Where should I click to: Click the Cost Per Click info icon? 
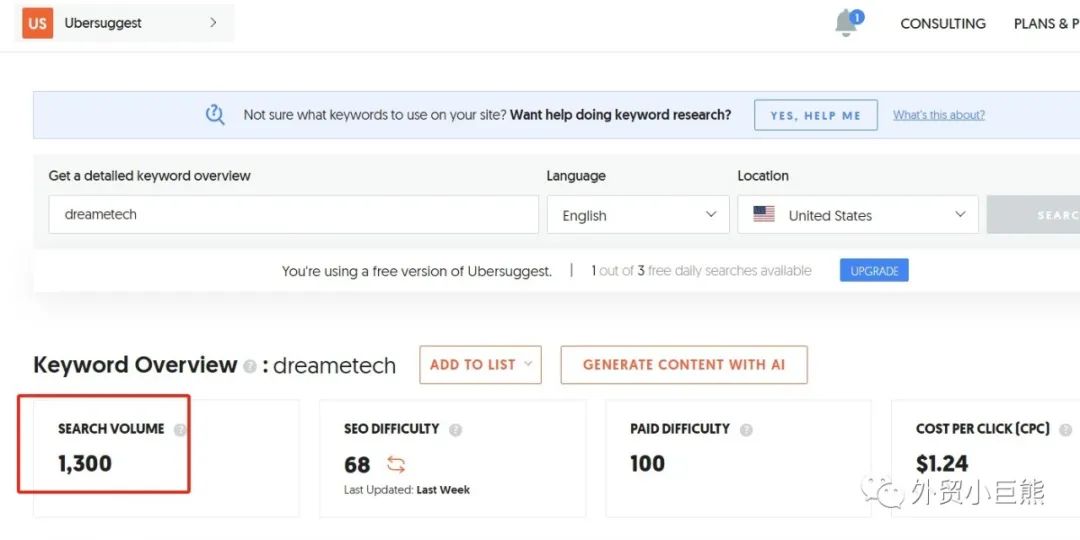[1065, 430]
